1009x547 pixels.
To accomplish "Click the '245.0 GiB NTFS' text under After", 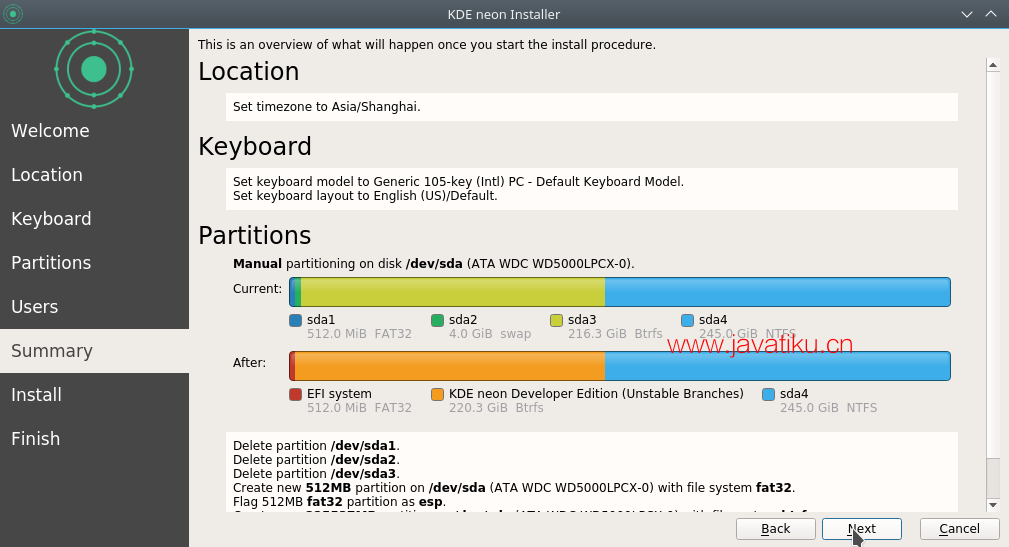I will [x=828, y=408].
